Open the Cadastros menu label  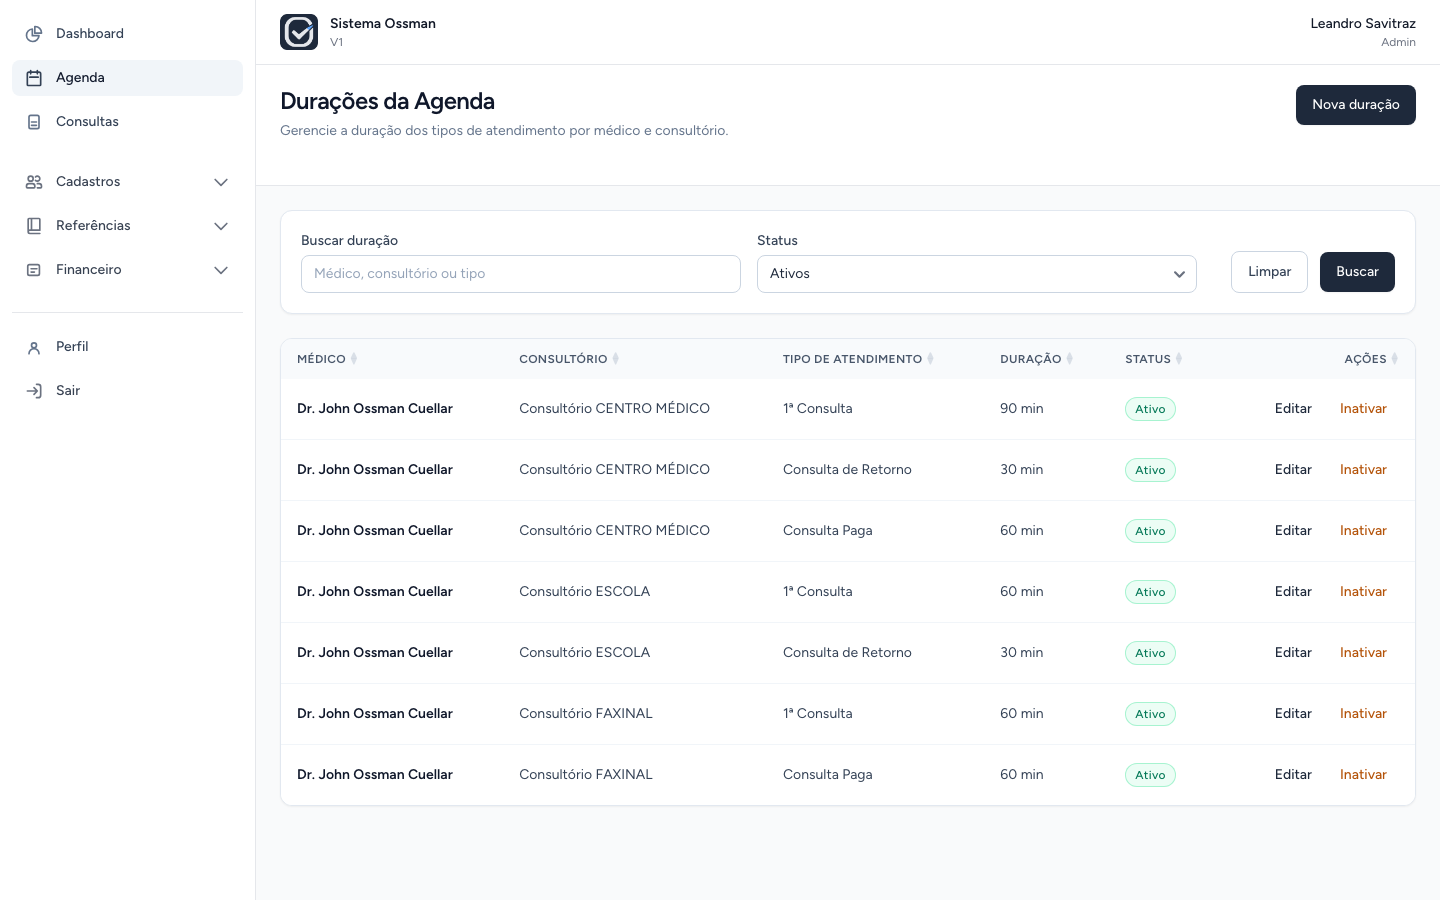point(88,182)
